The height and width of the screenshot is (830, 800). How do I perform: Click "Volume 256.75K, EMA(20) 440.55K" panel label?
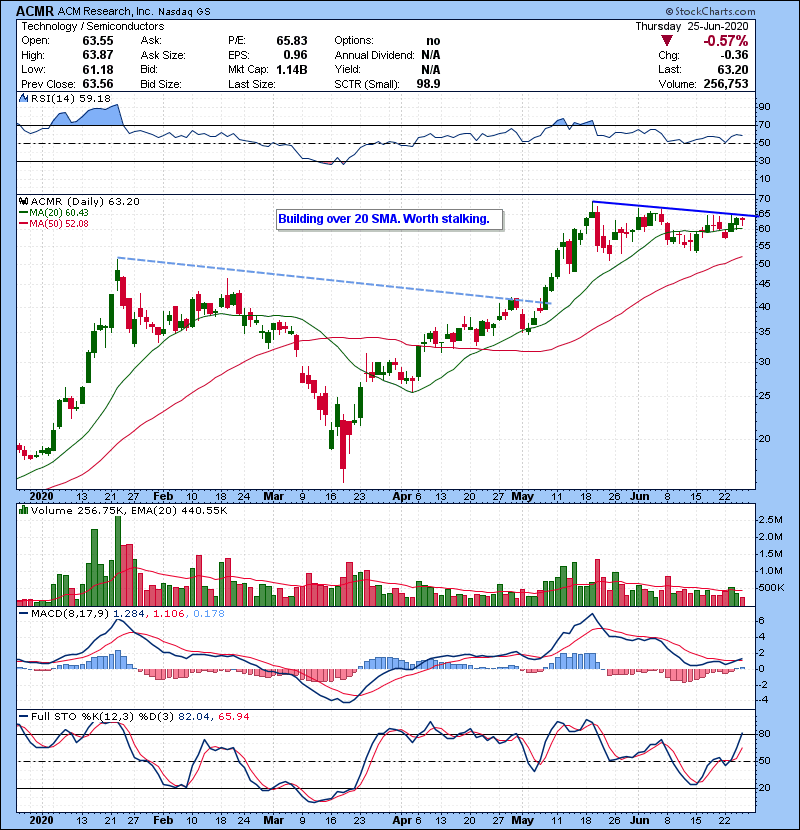tap(129, 510)
